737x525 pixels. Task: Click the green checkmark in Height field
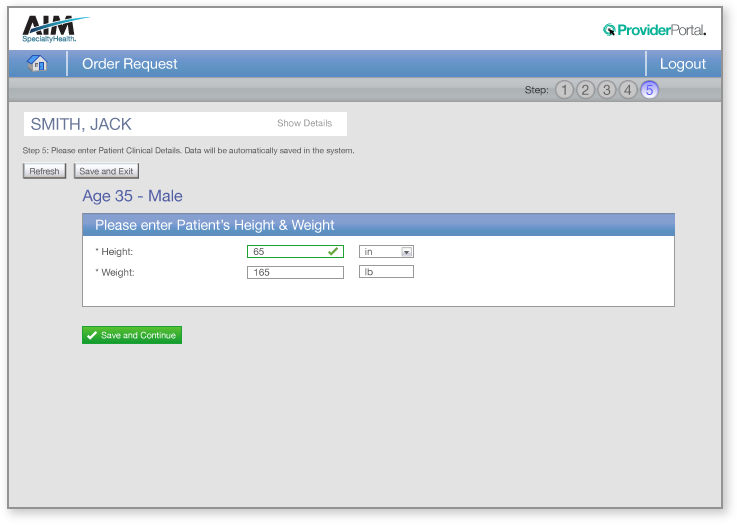[334, 252]
